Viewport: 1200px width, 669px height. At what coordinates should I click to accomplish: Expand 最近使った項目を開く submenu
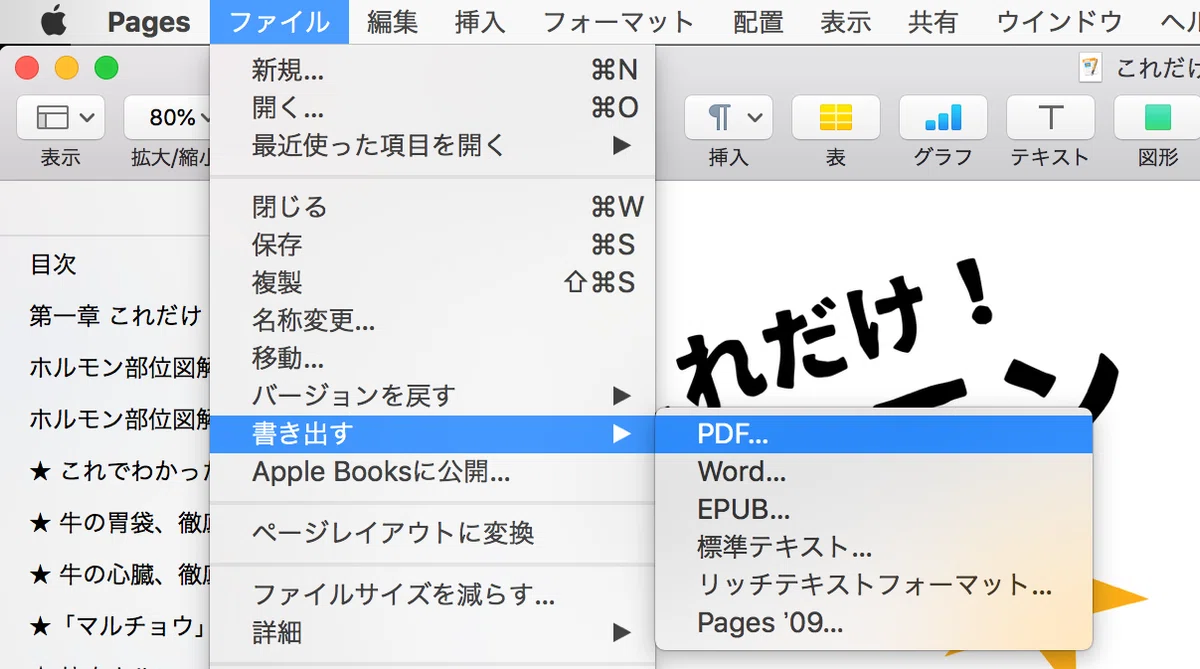tap(433, 145)
